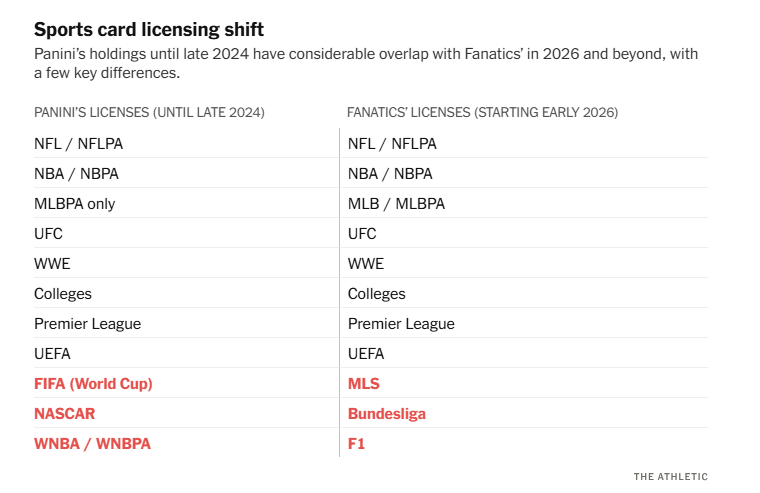Viewport: 760px width, 493px height.
Task: Click the red "FIFA (World Cup)" entry
Action: tap(93, 383)
